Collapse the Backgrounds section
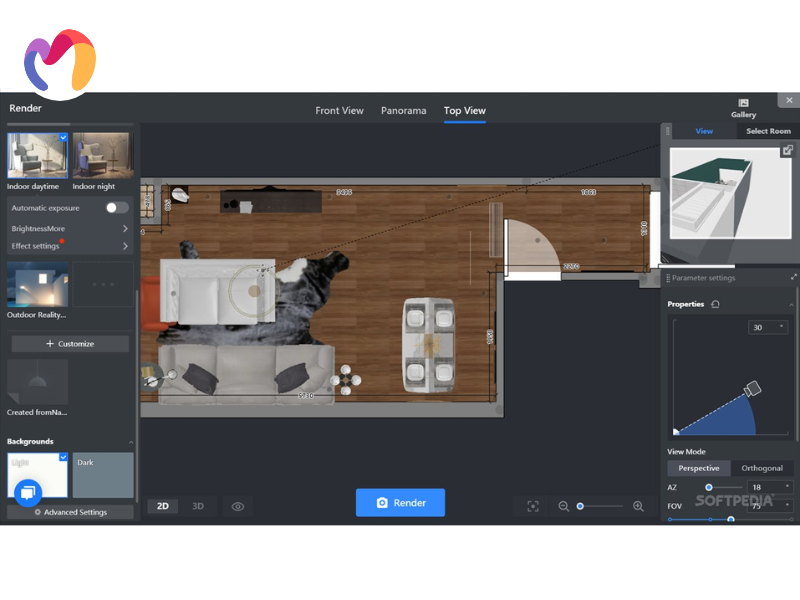This screenshot has width=800, height=600. tap(130, 441)
